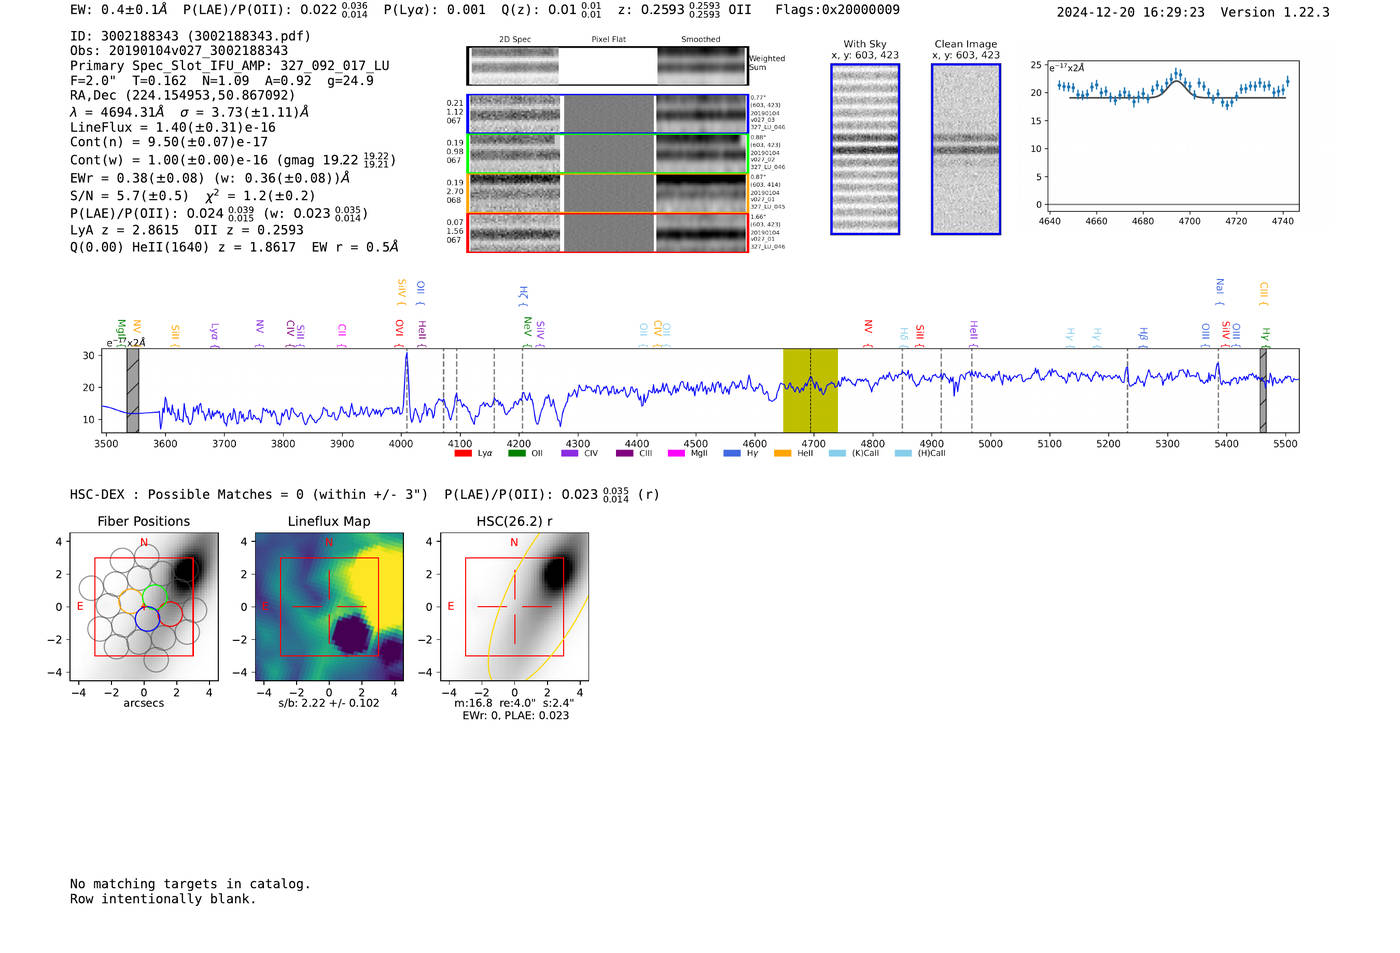The image size is (1400, 953).
Task: Click the "Flags:0x20000009" header text
Action: pyautogui.click(x=837, y=10)
